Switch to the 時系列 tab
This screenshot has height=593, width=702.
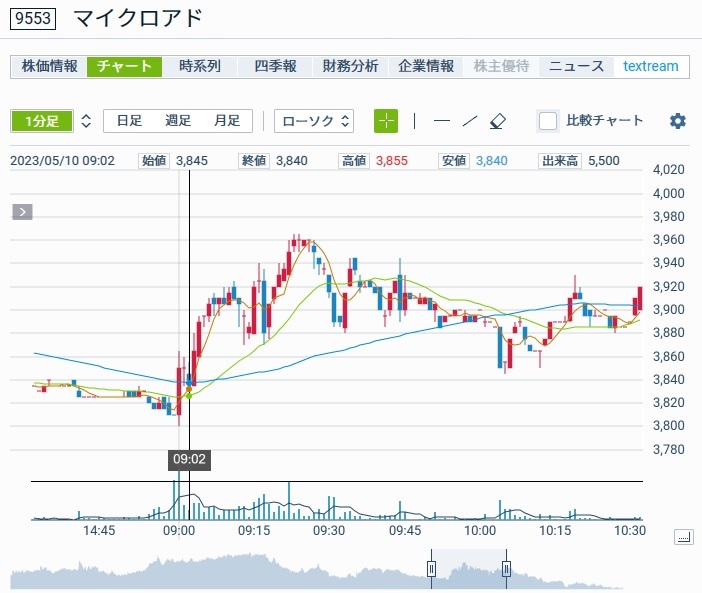tap(200, 66)
